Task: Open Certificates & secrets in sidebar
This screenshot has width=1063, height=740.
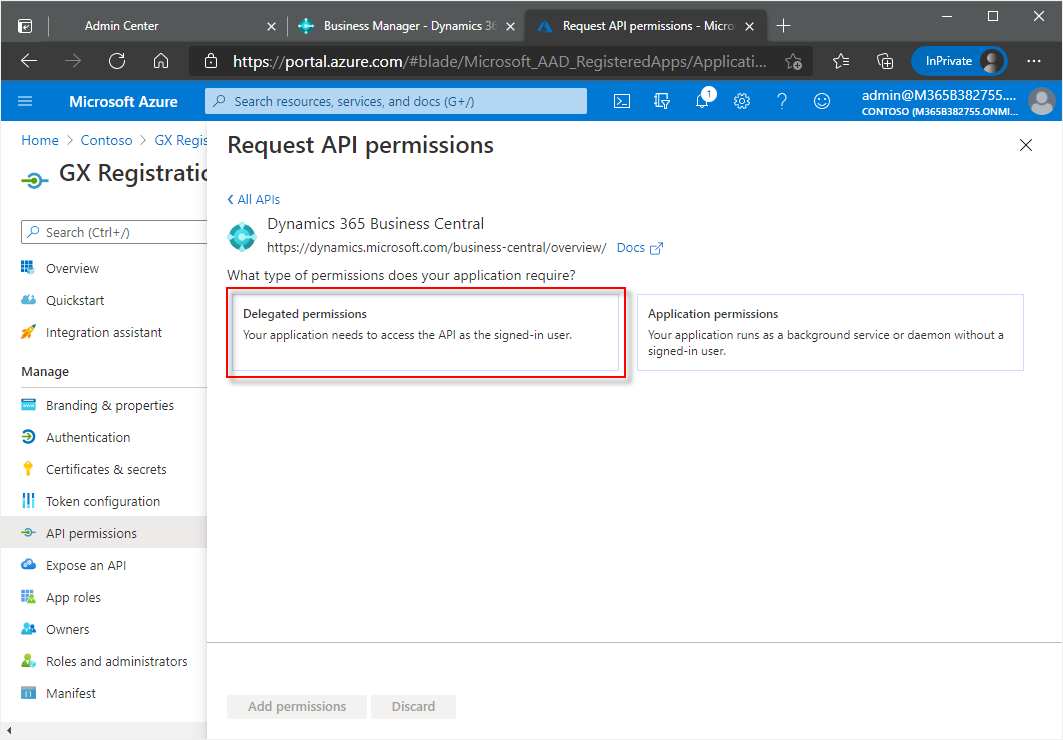Action: click(106, 469)
